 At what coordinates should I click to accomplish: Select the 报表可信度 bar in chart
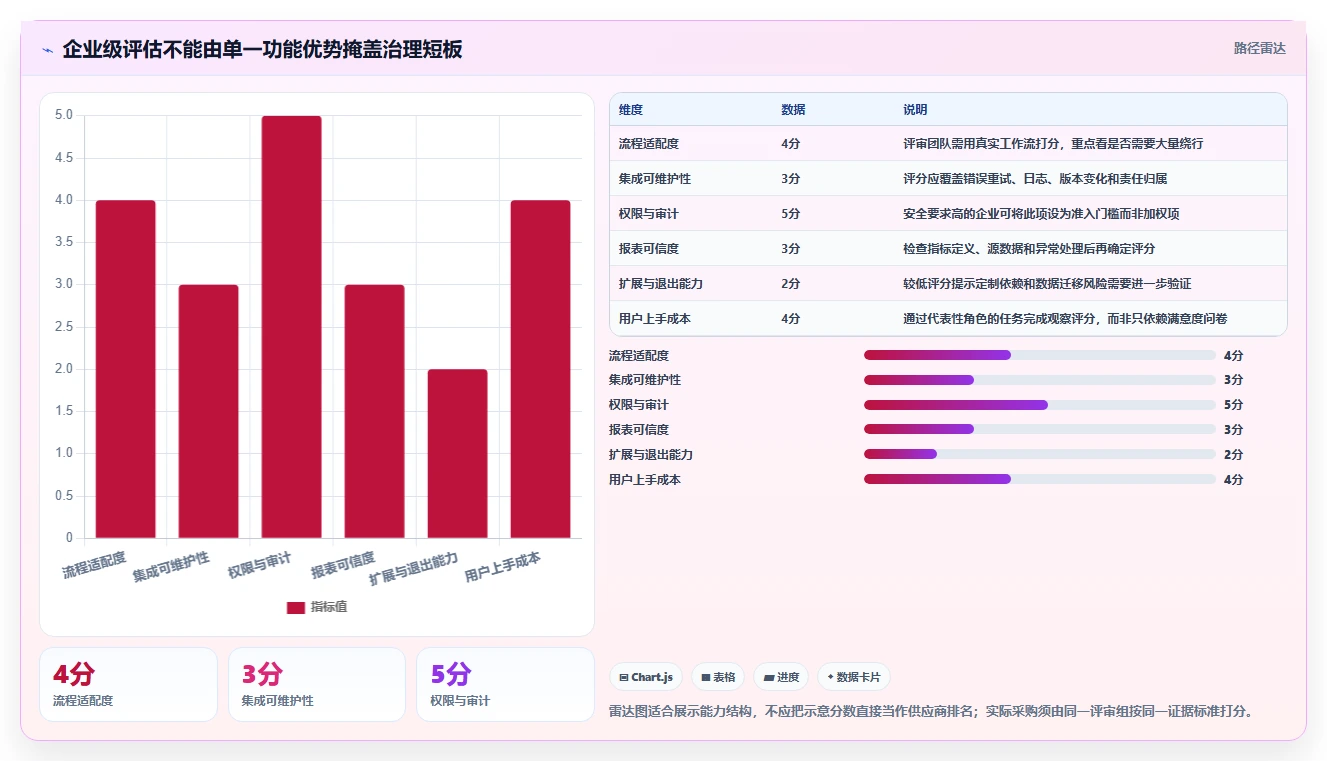tap(374, 411)
